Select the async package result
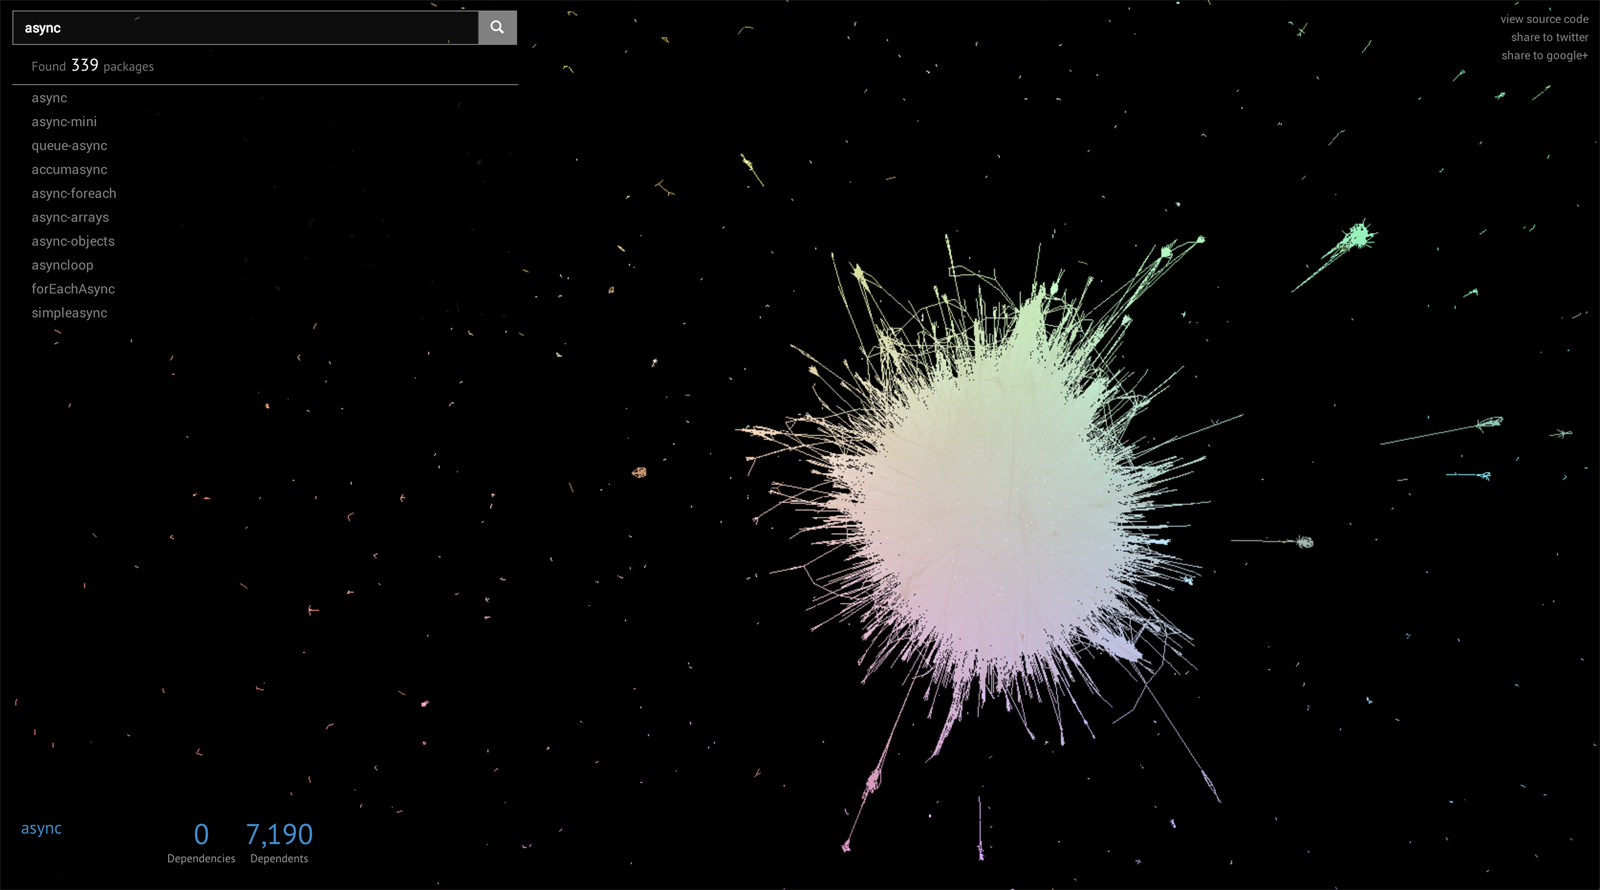1600x890 pixels. pos(49,98)
